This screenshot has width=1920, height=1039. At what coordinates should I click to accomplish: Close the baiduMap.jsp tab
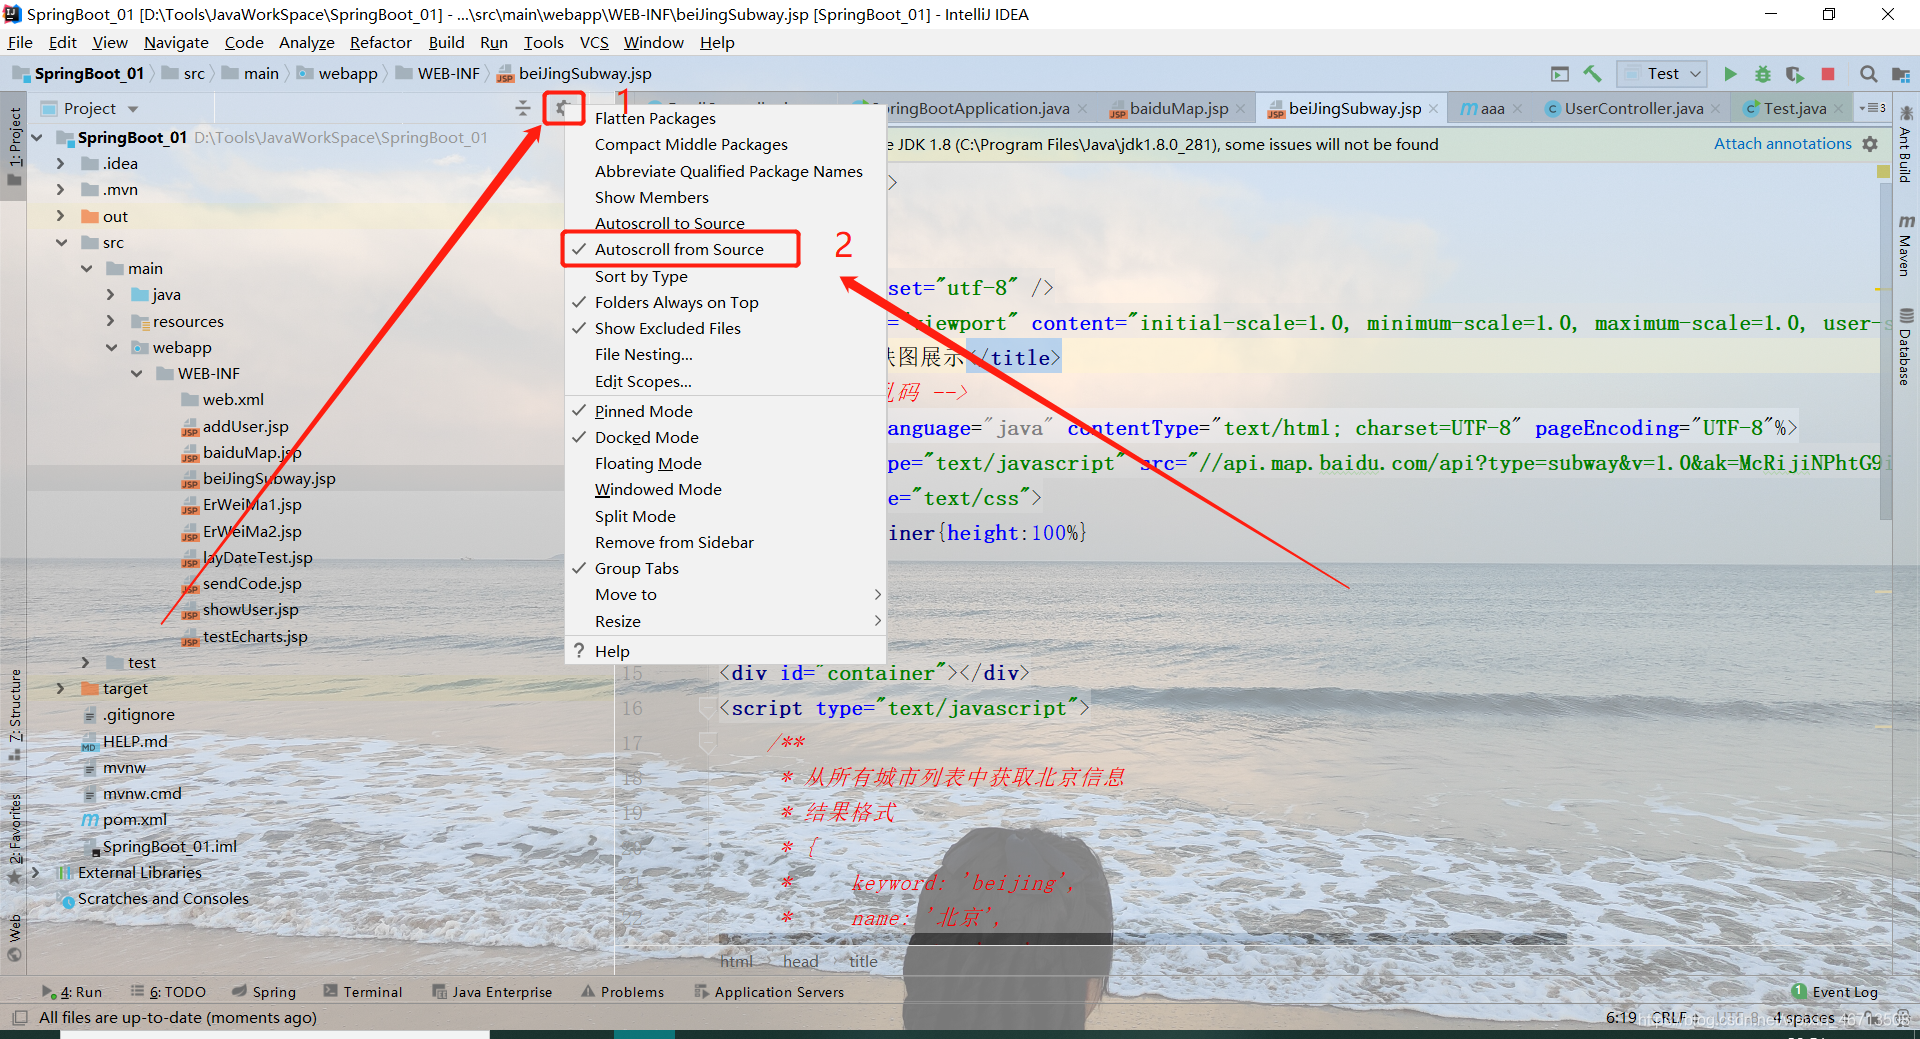click(1241, 109)
